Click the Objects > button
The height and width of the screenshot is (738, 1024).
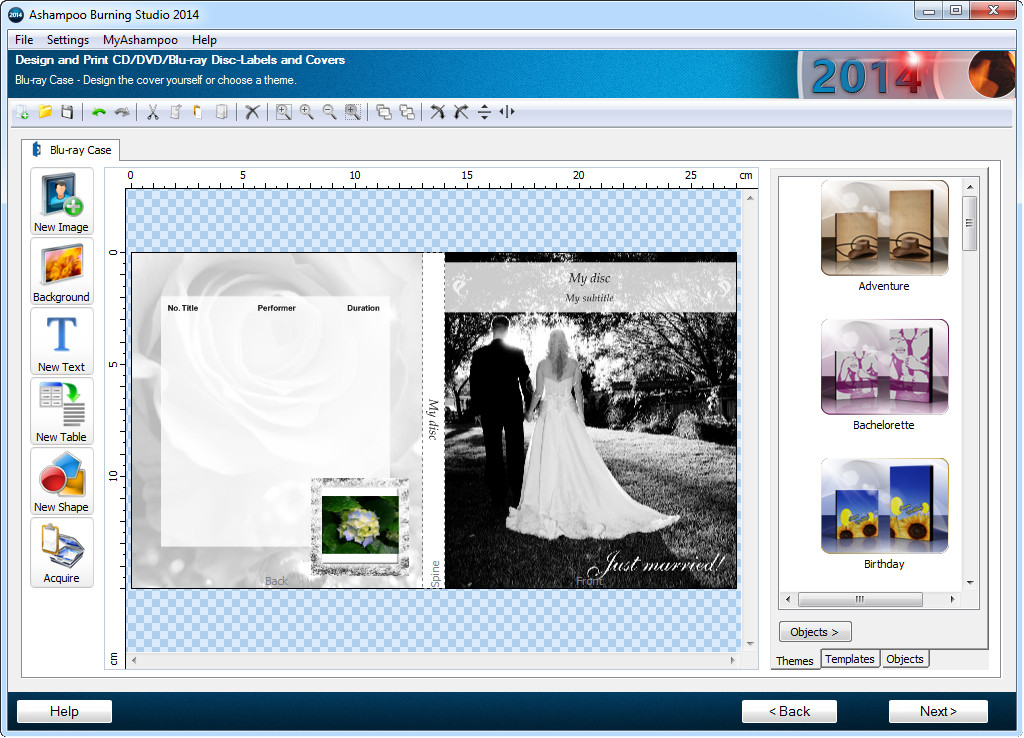click(x=814, y=631)
